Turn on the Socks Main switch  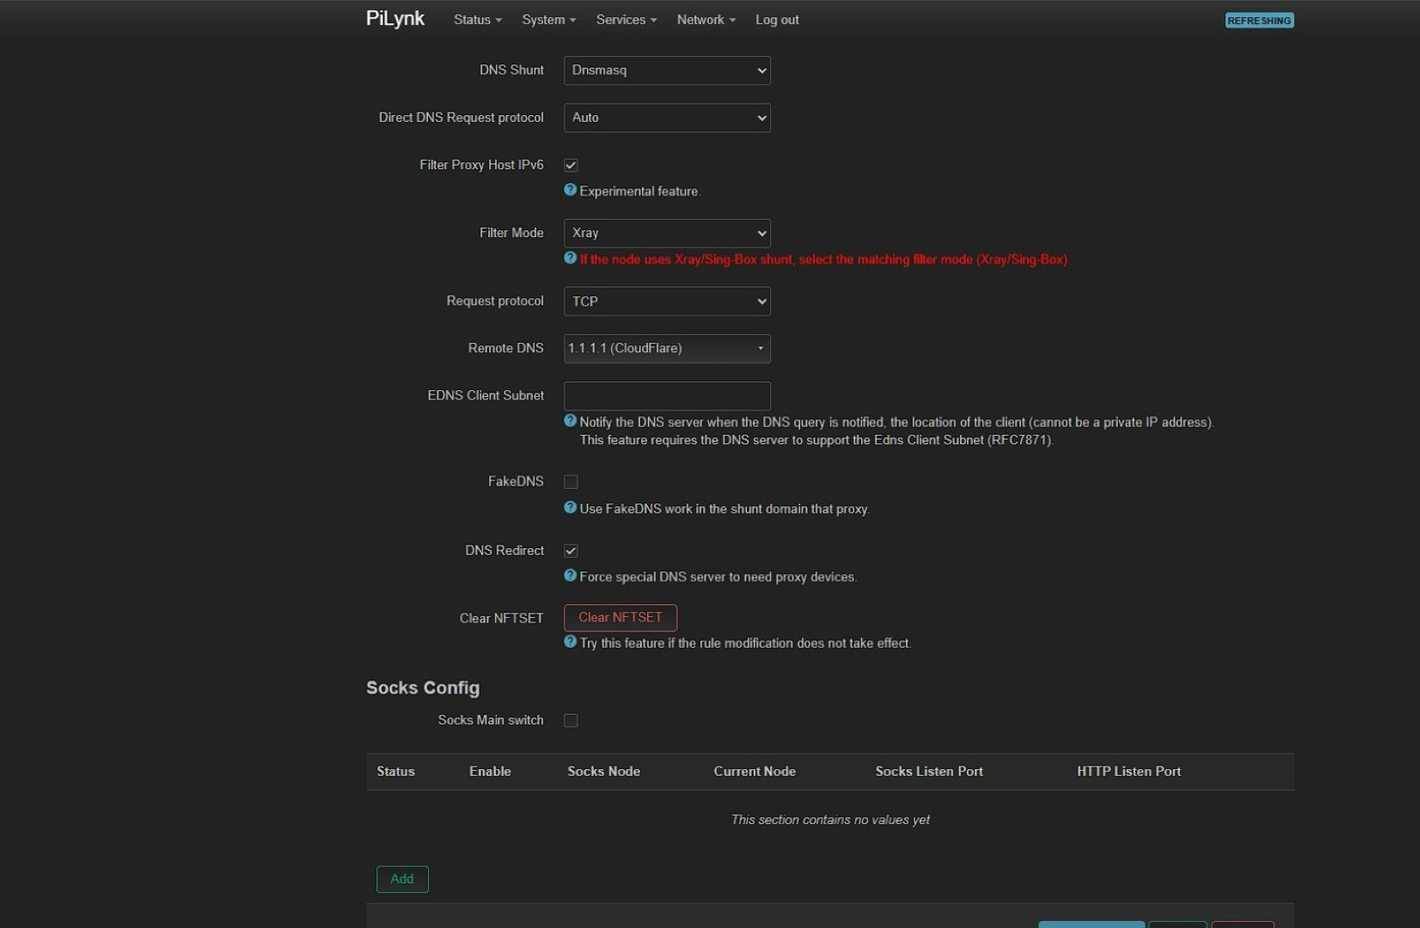click(571, 721)
